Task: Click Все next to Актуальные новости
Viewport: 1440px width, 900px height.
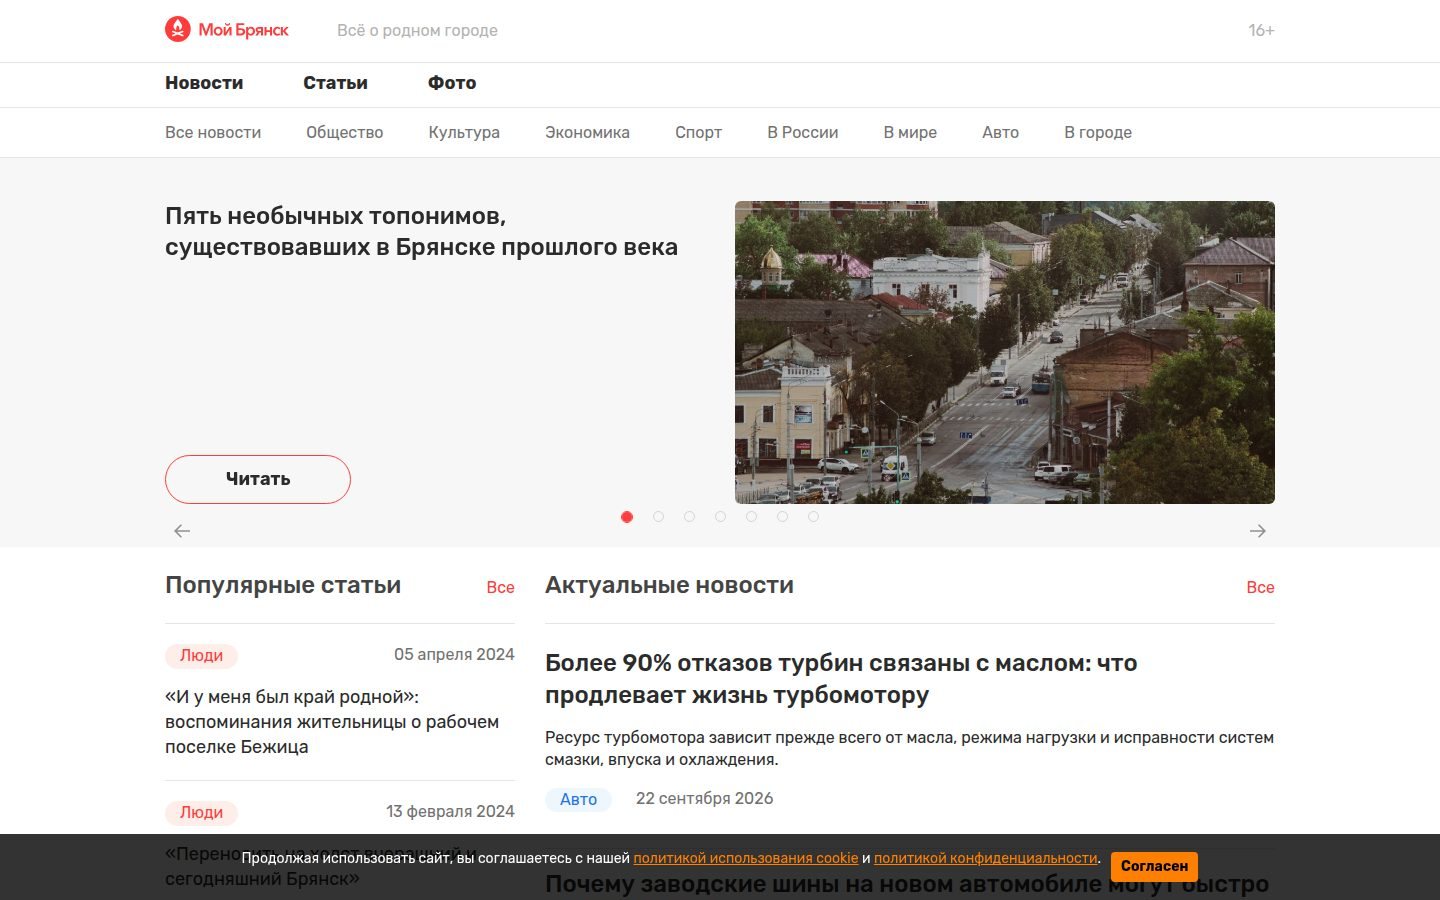Action: 1260,587
